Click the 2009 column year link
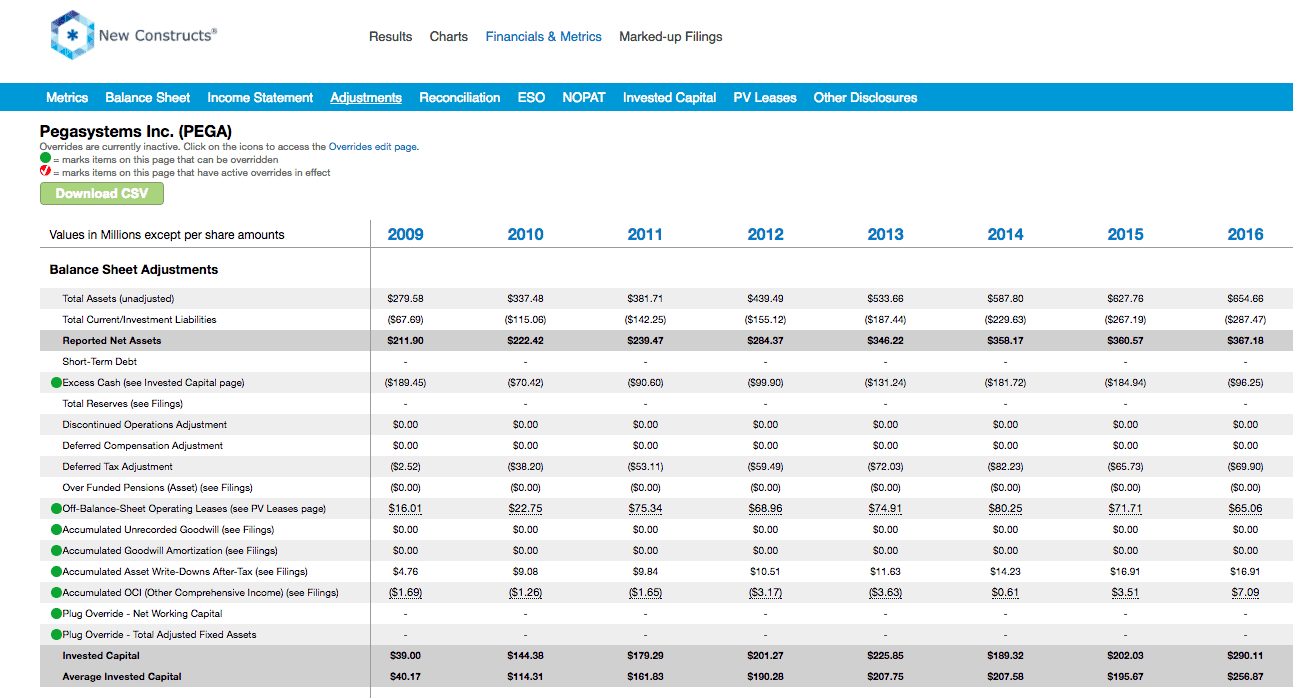 405,235
